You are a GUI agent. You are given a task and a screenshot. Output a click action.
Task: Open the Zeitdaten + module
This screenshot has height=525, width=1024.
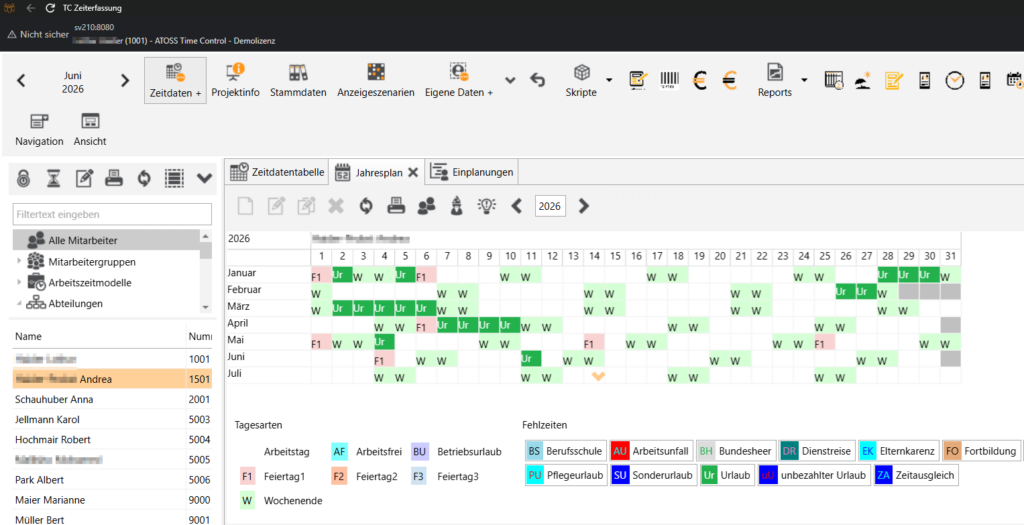pyautogui.click(x=175, y=80)
